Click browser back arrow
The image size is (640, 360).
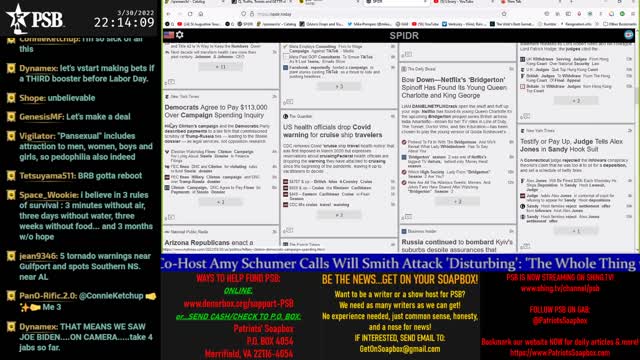[x=169, y=14]
